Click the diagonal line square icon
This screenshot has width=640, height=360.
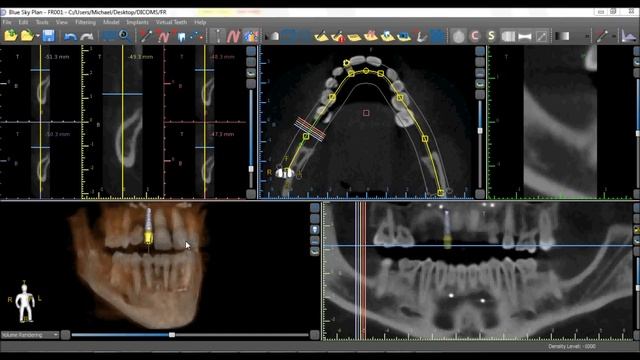(x=541, y=36)
